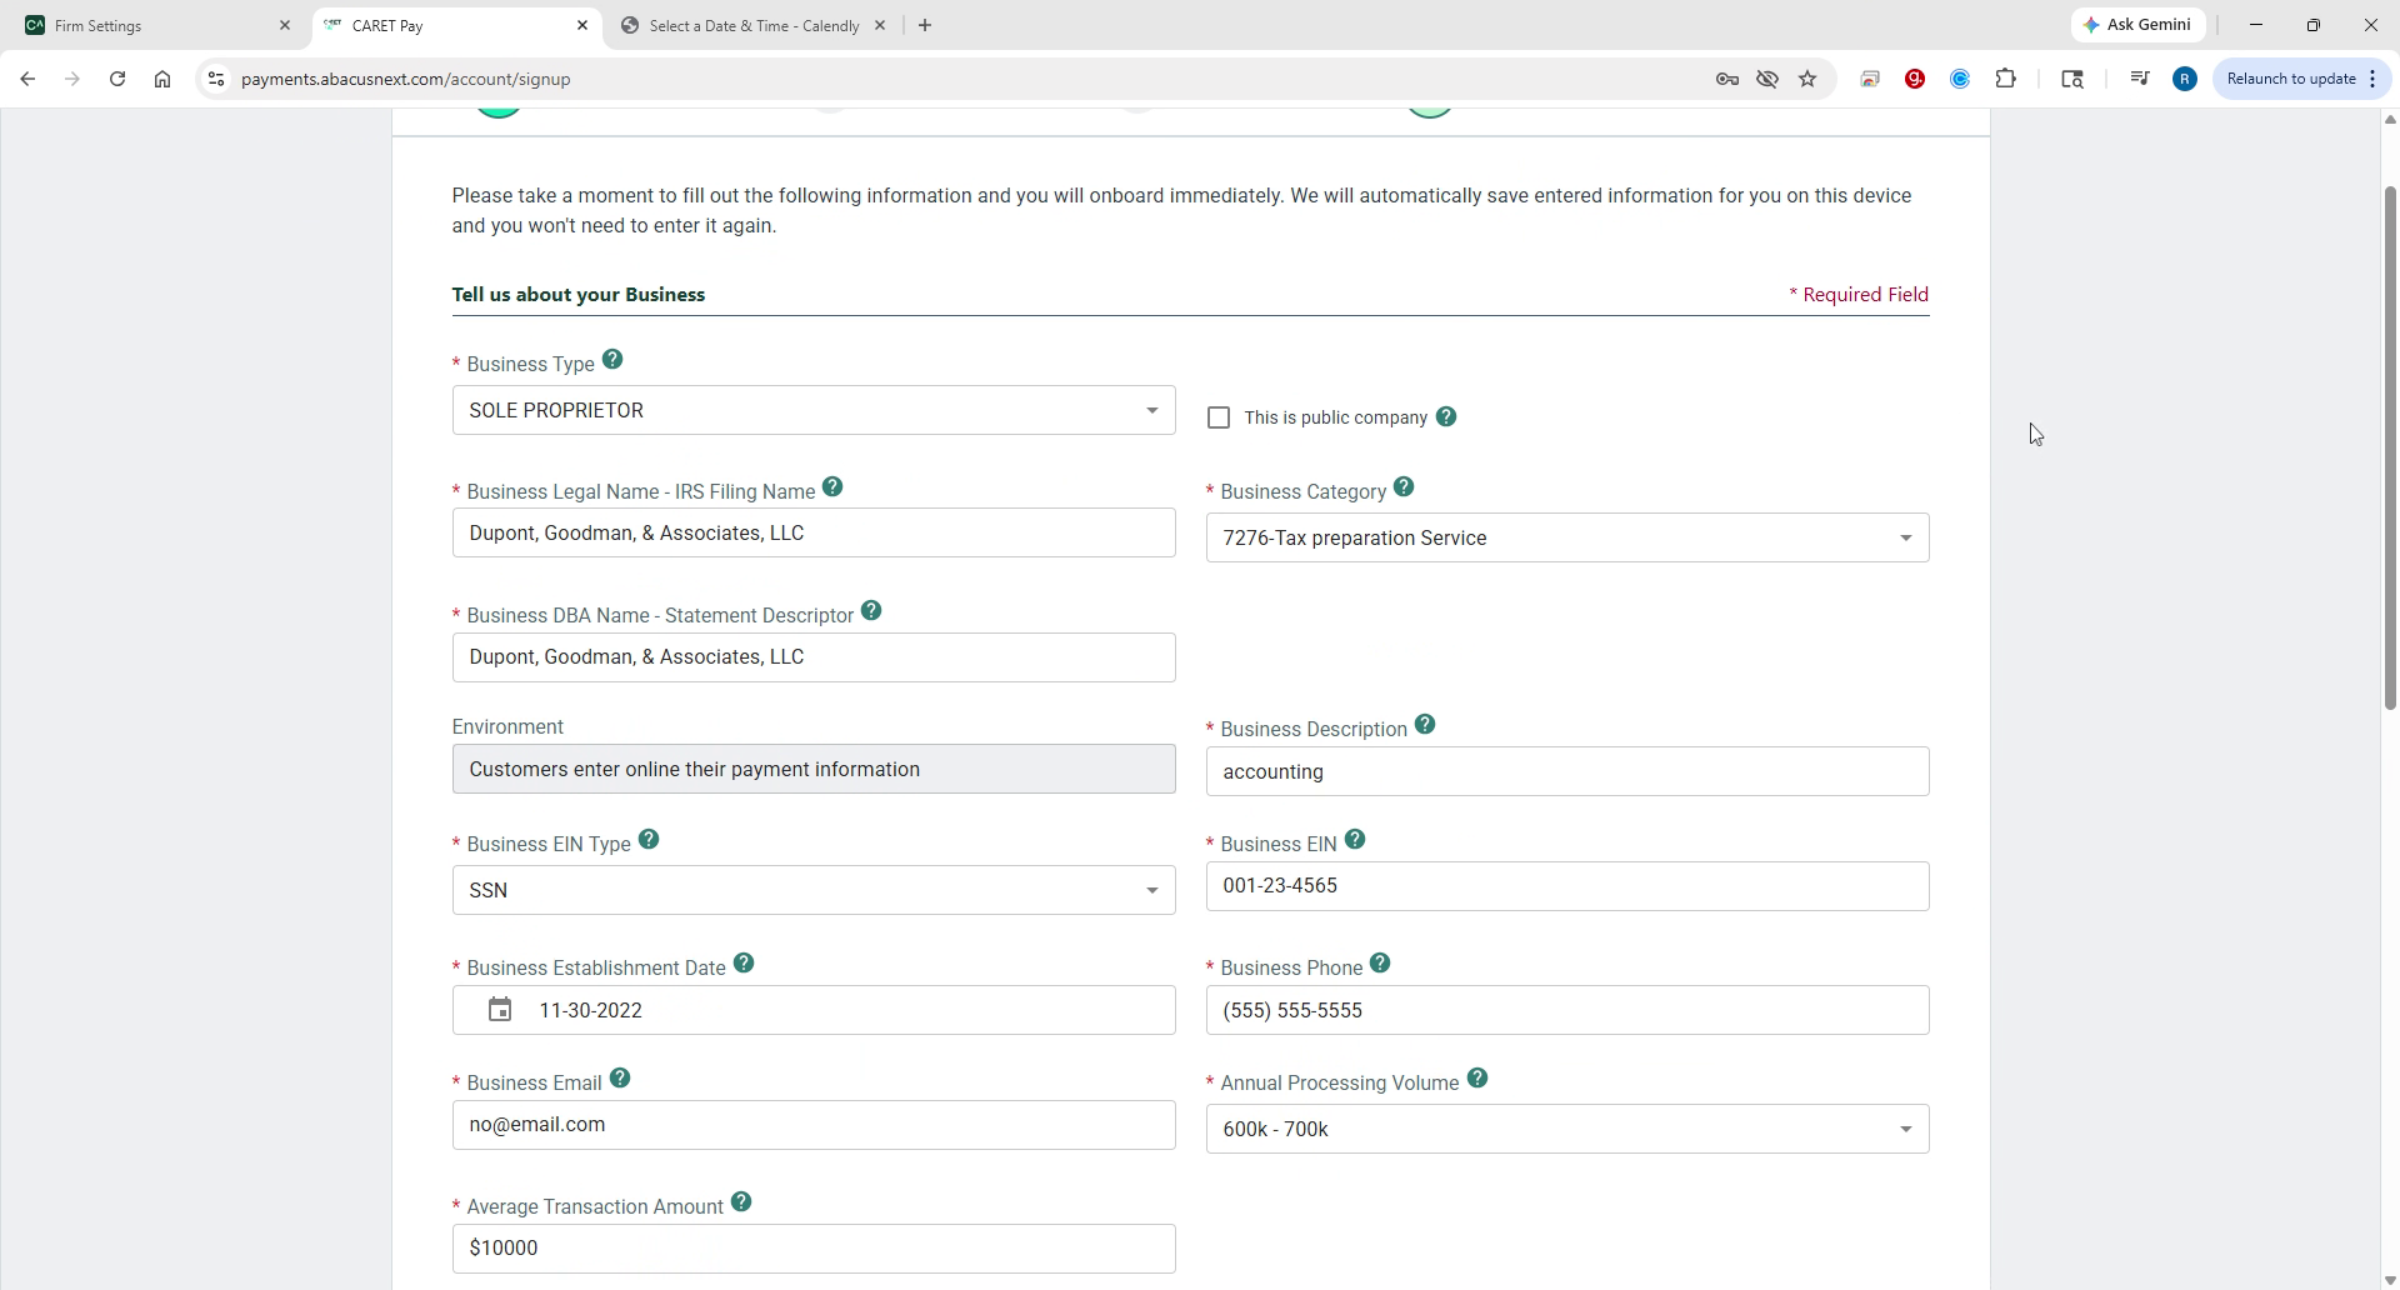
Task: Click the Establishment Date value 11-30-2022
Action: point(590,1011)
